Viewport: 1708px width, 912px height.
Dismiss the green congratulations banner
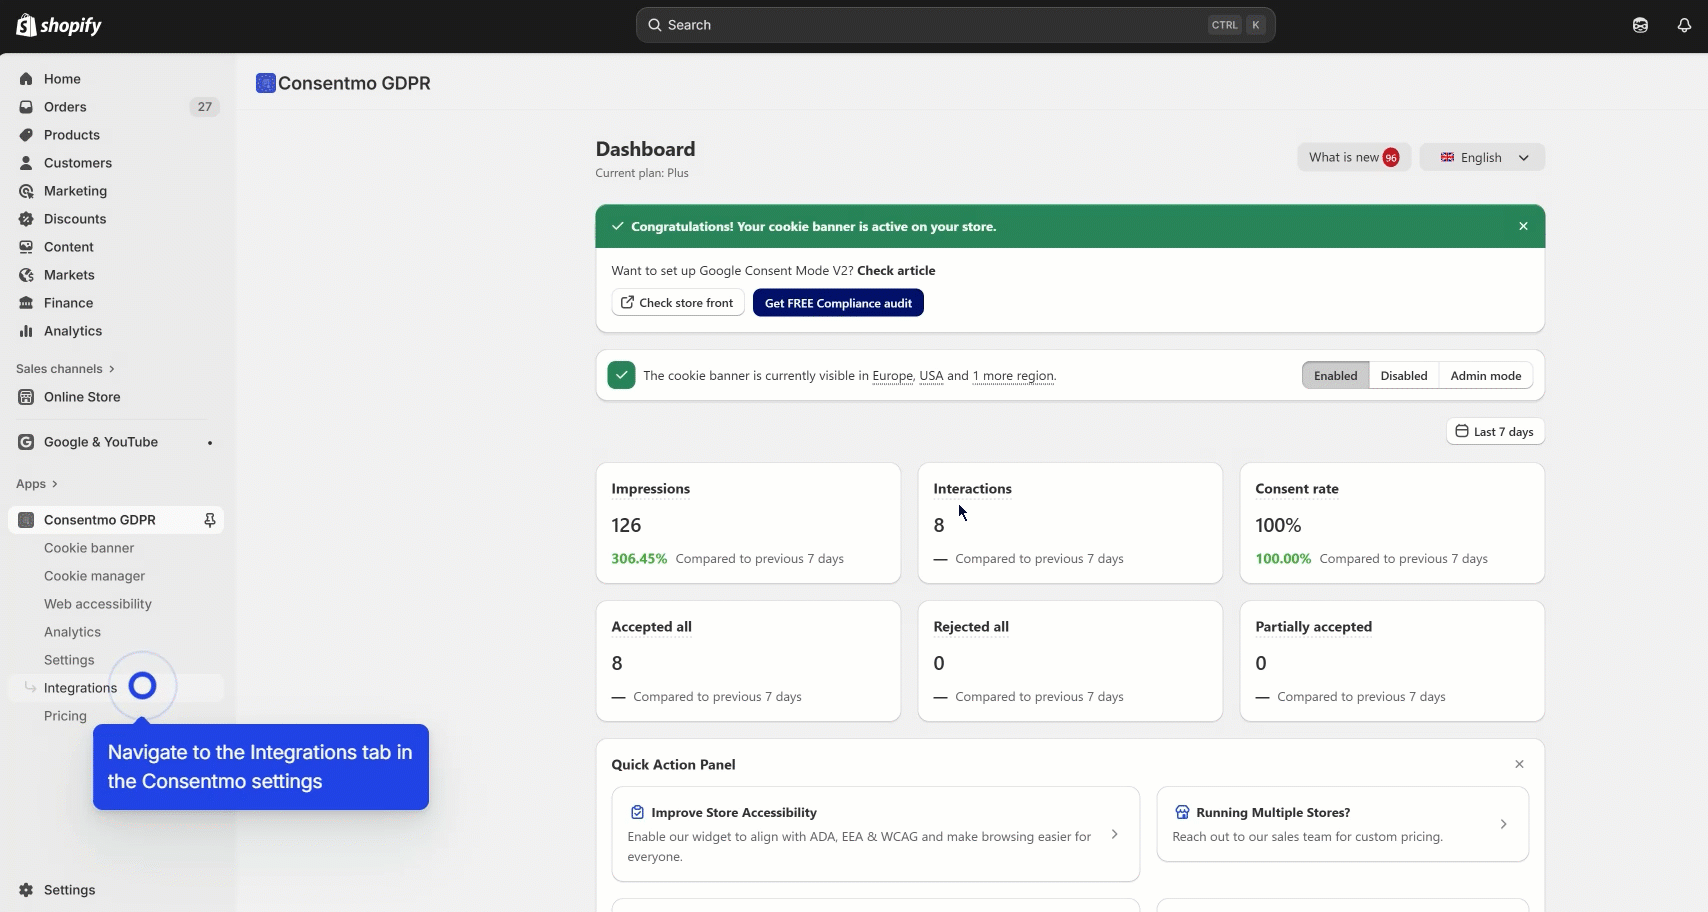pyautogui.click(x=1523, y=226)
